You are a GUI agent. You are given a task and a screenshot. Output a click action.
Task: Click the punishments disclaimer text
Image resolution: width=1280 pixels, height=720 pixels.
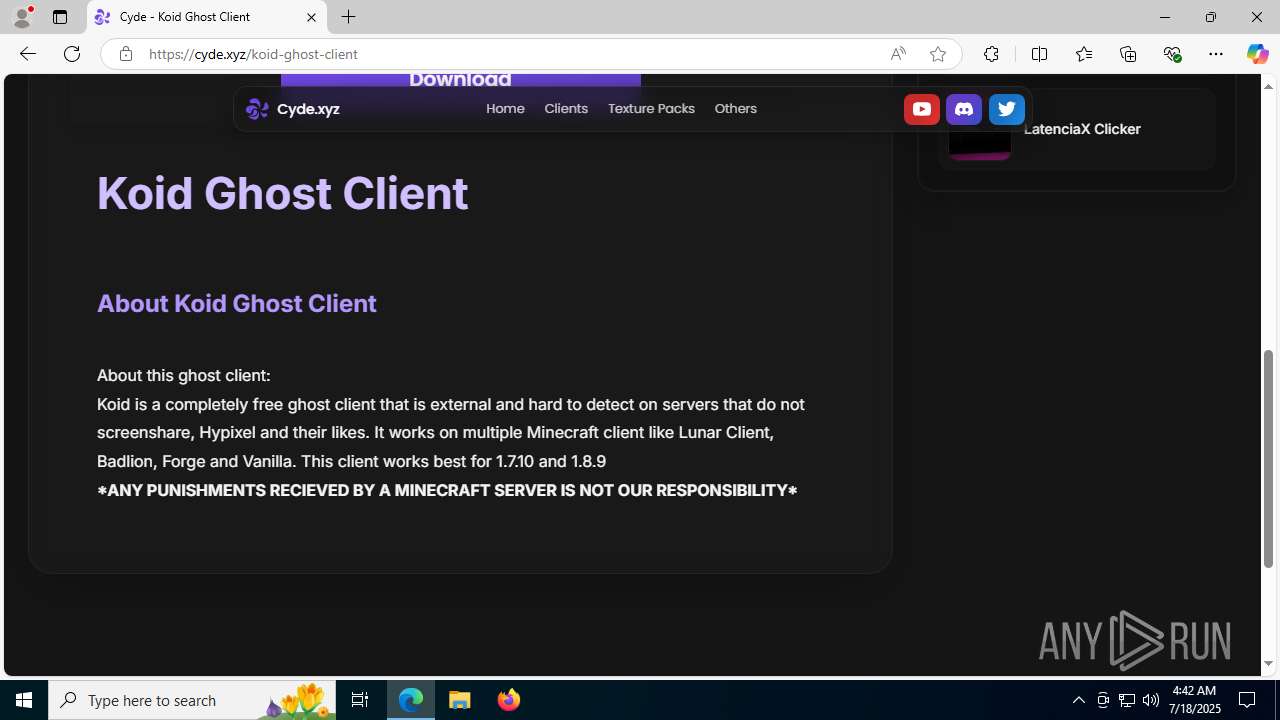click(x=447, y=490)
